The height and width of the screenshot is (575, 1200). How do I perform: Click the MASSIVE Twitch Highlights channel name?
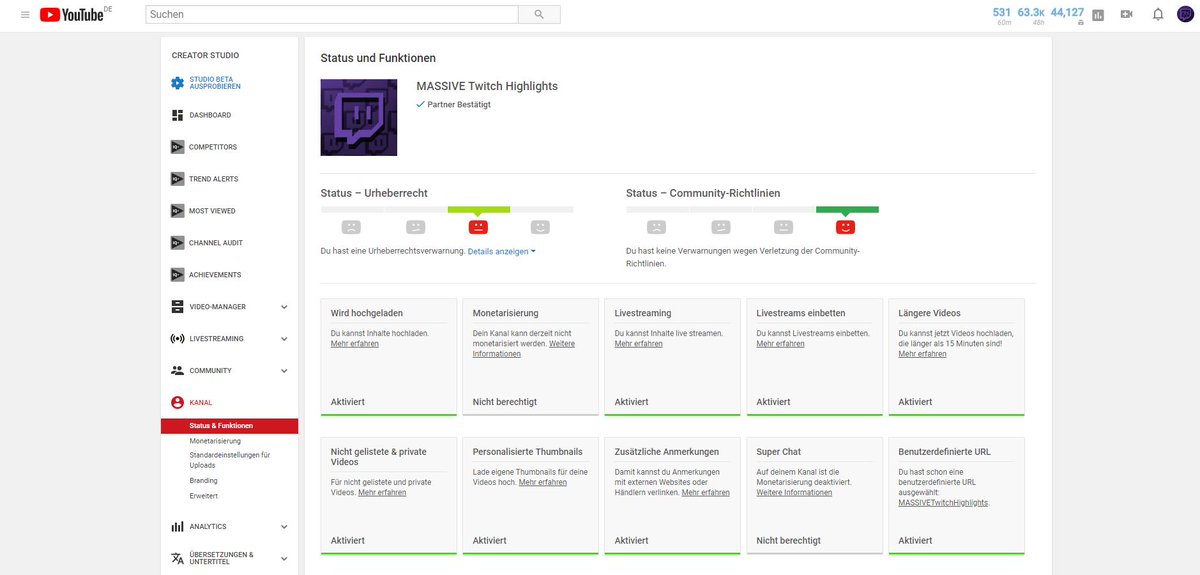point(487,86)
